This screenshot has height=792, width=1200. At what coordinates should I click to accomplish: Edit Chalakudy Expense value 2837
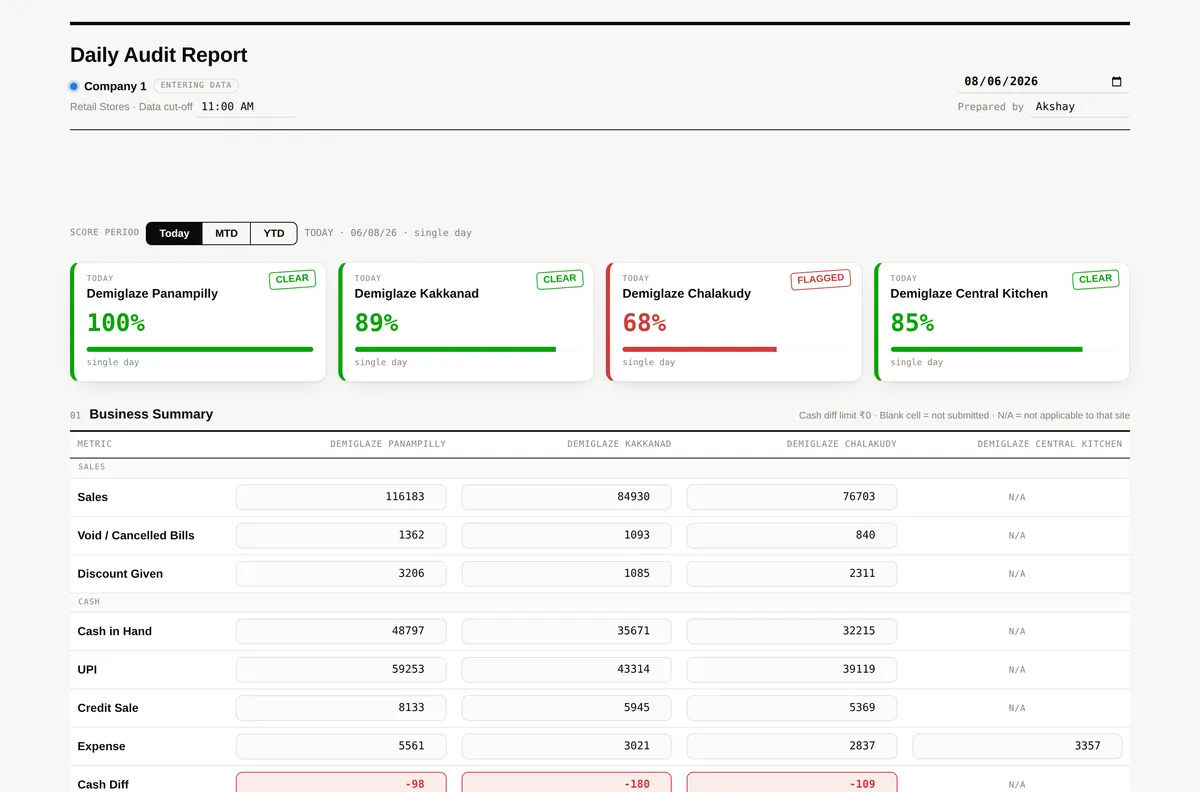792,746
